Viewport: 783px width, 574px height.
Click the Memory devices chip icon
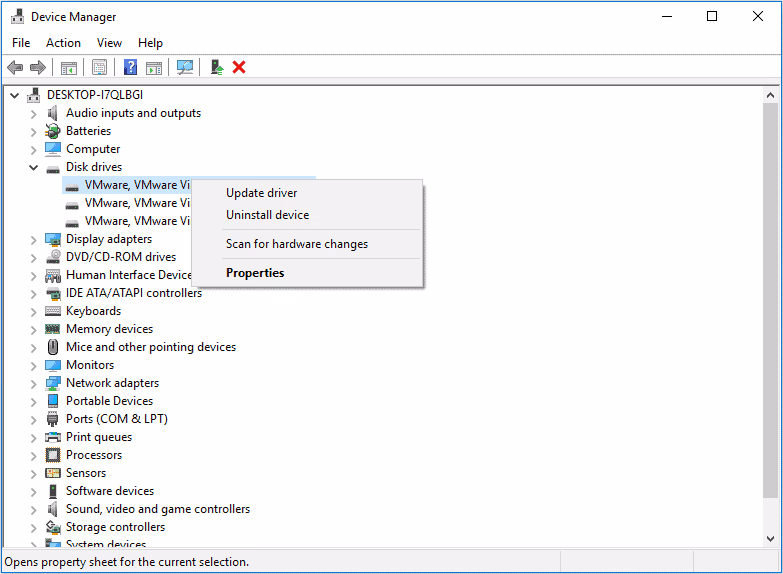point(52,329)
